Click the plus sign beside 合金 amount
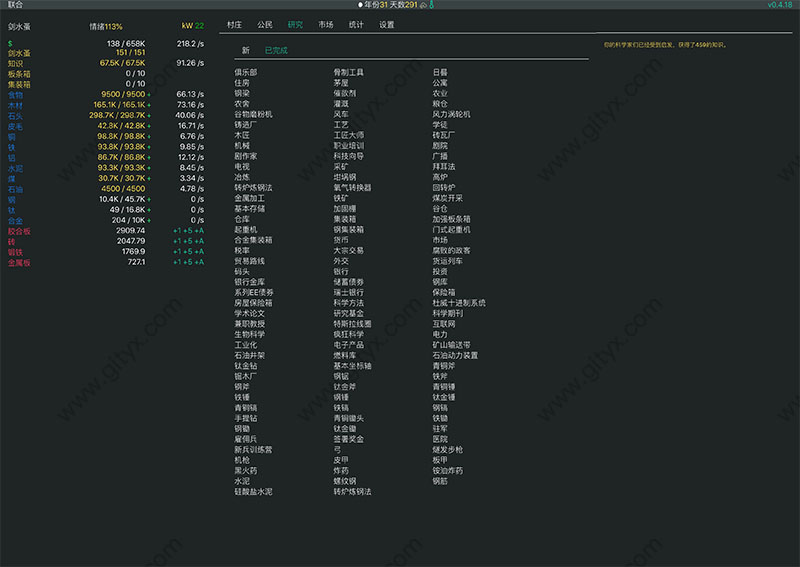Image resolution: width=800 pixels, height=567 pixels. point(150,220)
